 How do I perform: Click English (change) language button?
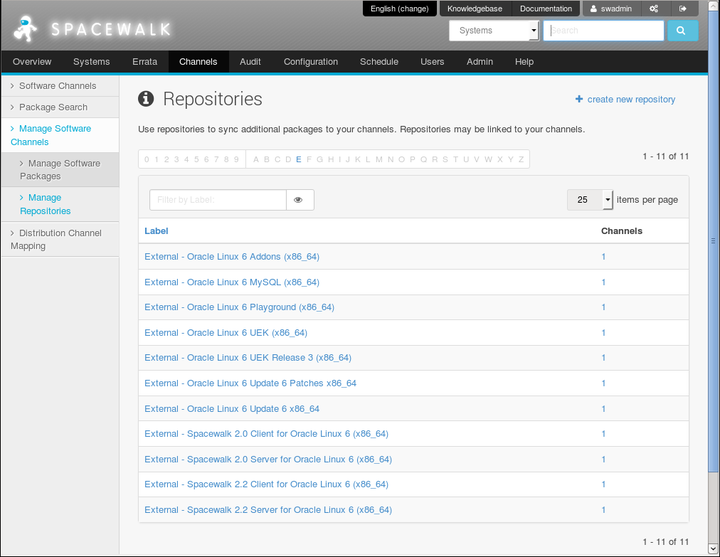(x=399, y=9)
